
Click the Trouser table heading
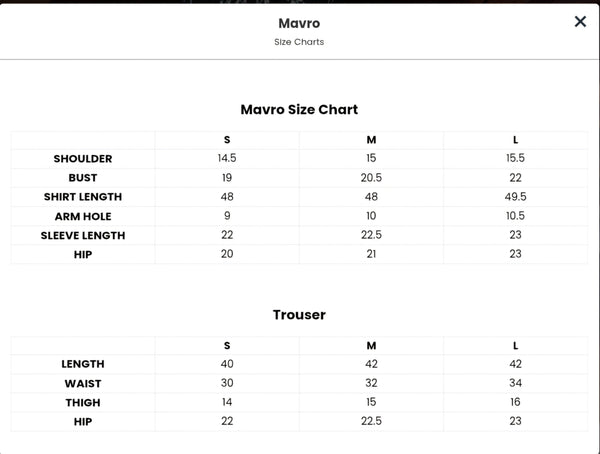click(x=299, y=315)
